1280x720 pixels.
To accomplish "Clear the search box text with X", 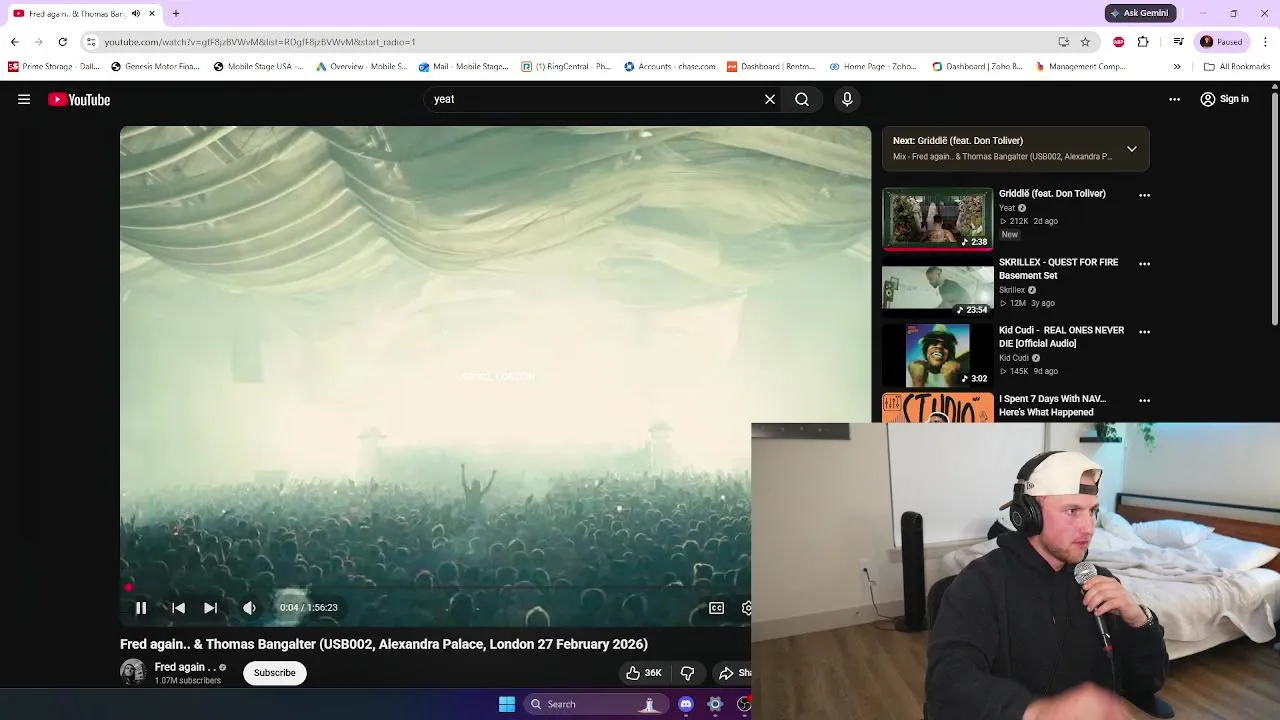I will pyautogui.click(x=770, y=99).
